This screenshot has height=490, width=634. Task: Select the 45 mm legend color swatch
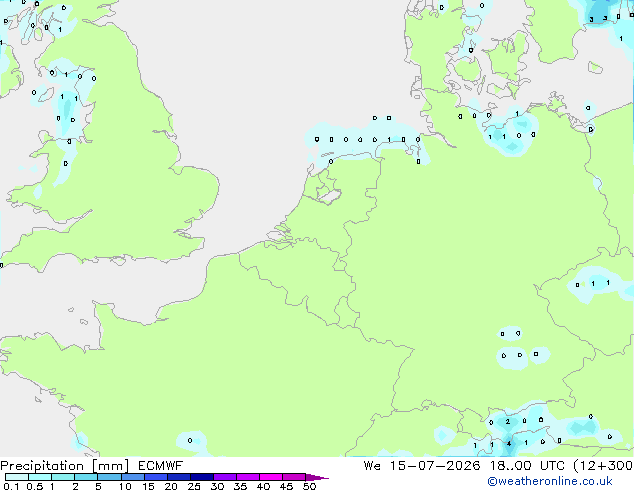point(294,477)
